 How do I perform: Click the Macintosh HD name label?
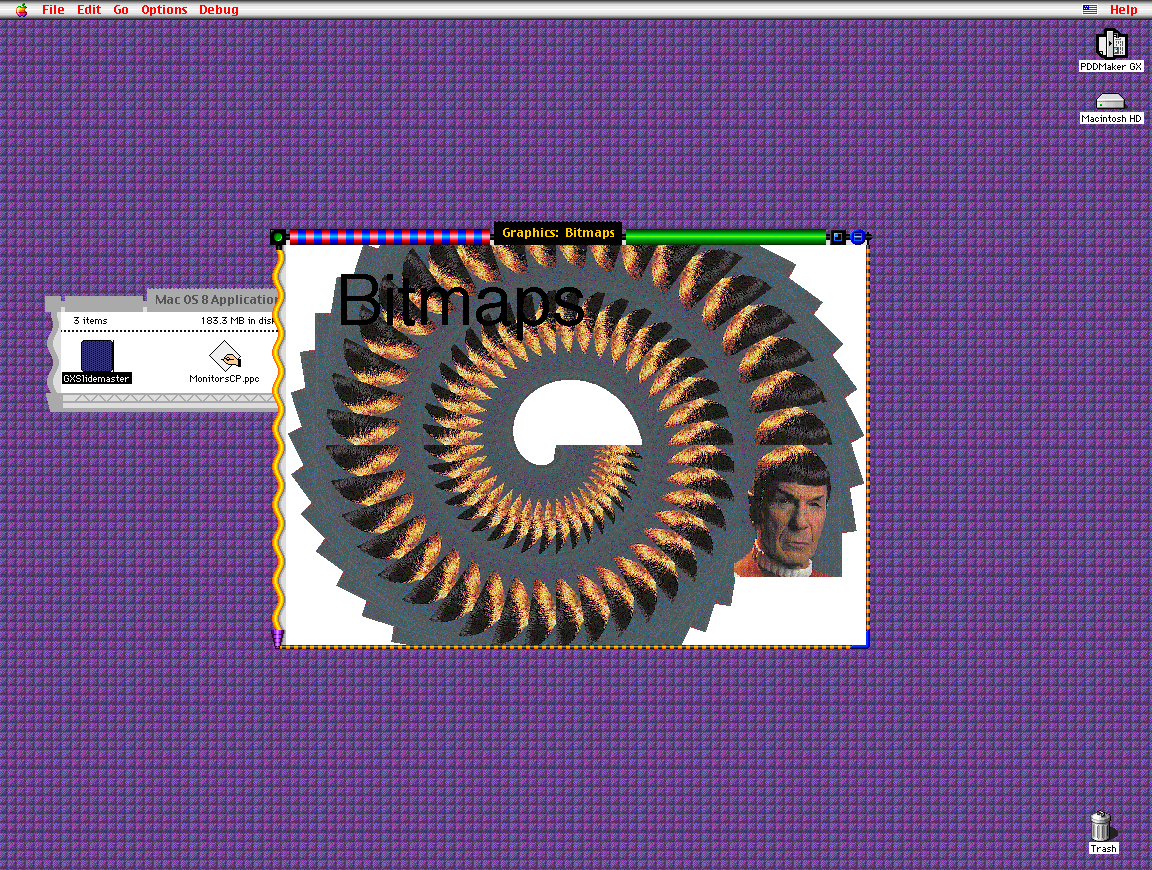coord(1111,119)
